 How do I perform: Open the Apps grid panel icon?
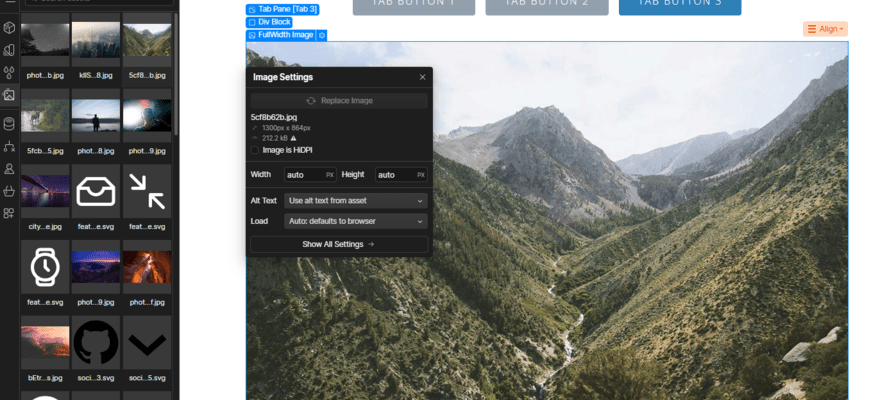click(8, 213)
